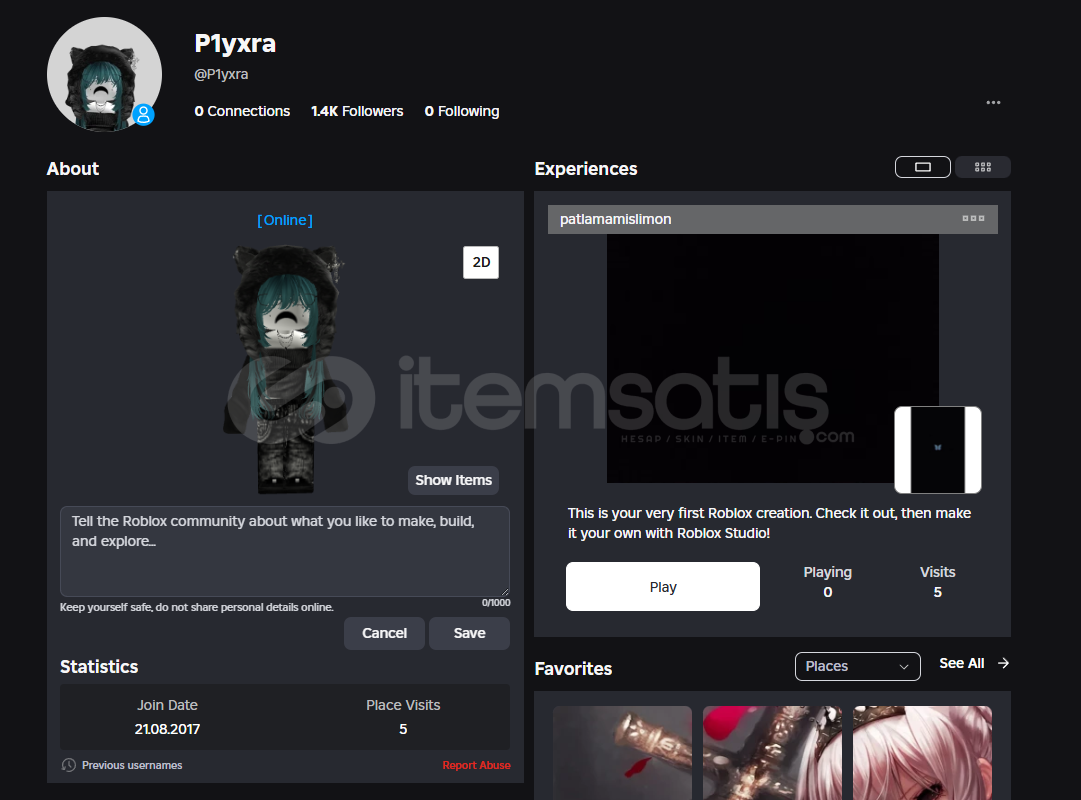Click the Report Abuse link
This screenshot has height=800, width=1081.
point(476,765)
